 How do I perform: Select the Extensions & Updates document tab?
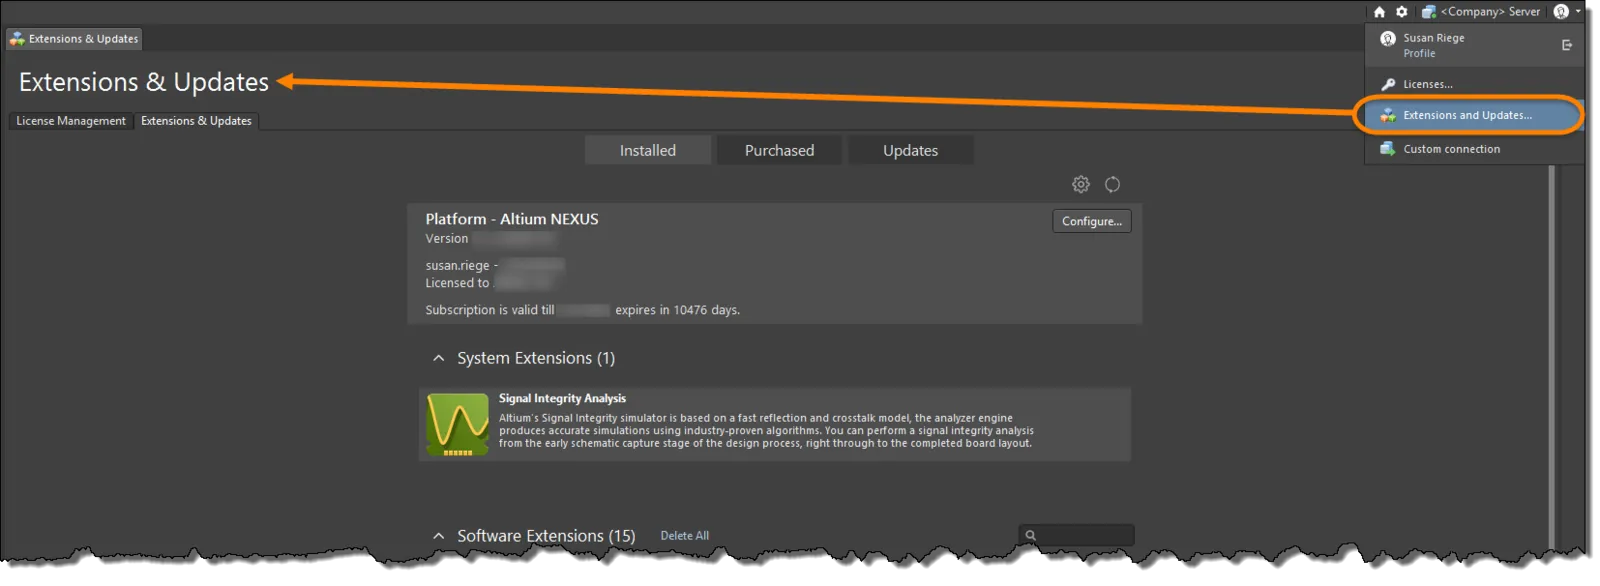75,39
